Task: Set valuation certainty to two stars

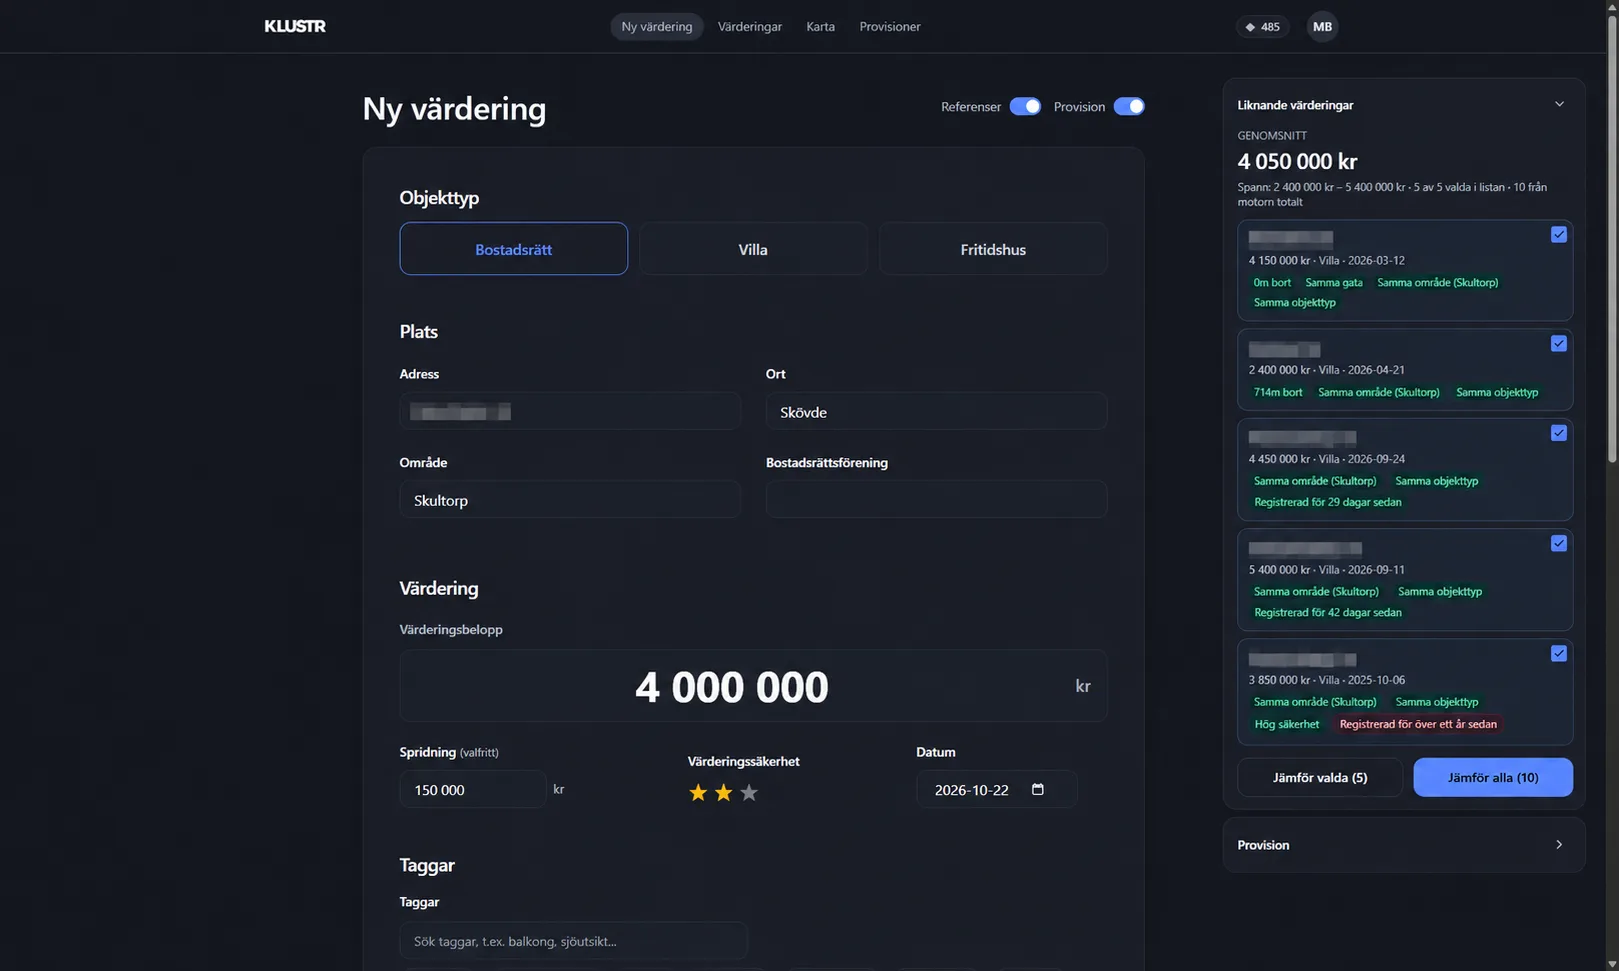Action: 723,793
